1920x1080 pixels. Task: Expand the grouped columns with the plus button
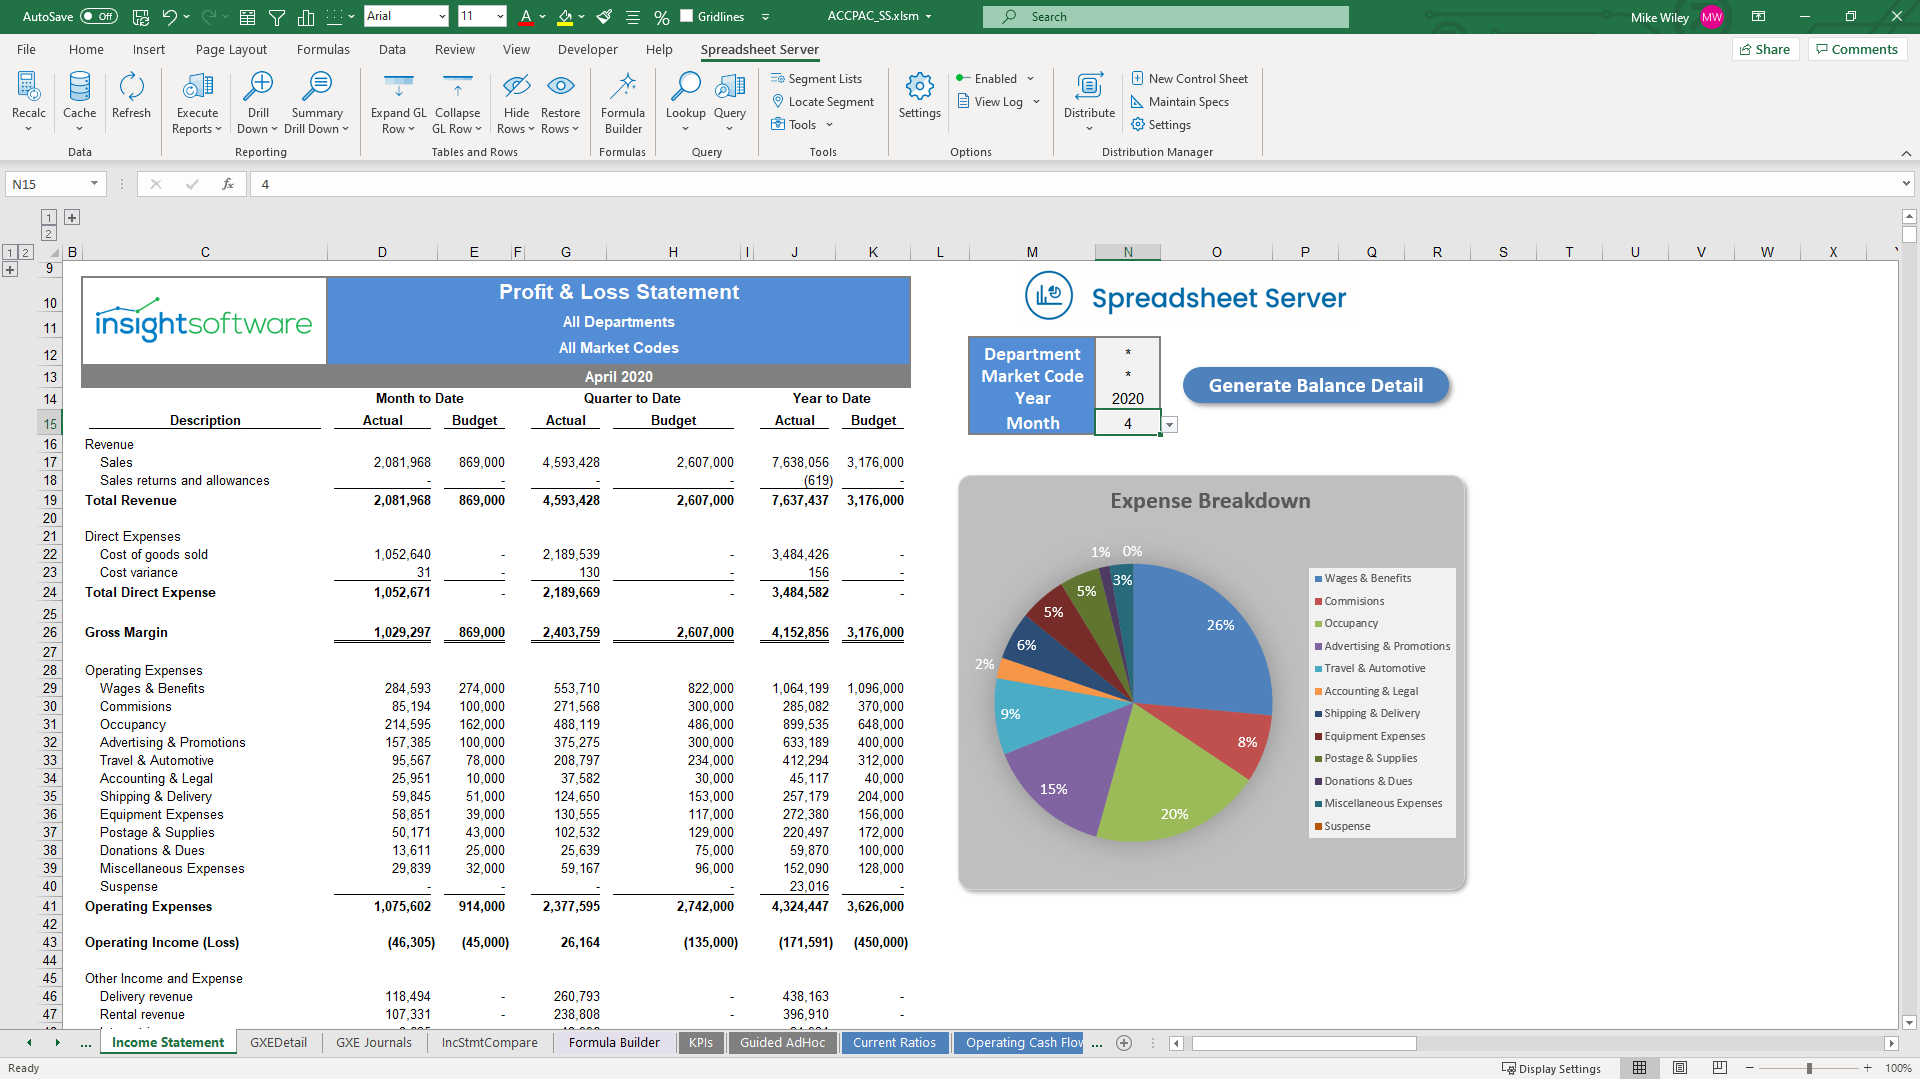pos(72,217)
